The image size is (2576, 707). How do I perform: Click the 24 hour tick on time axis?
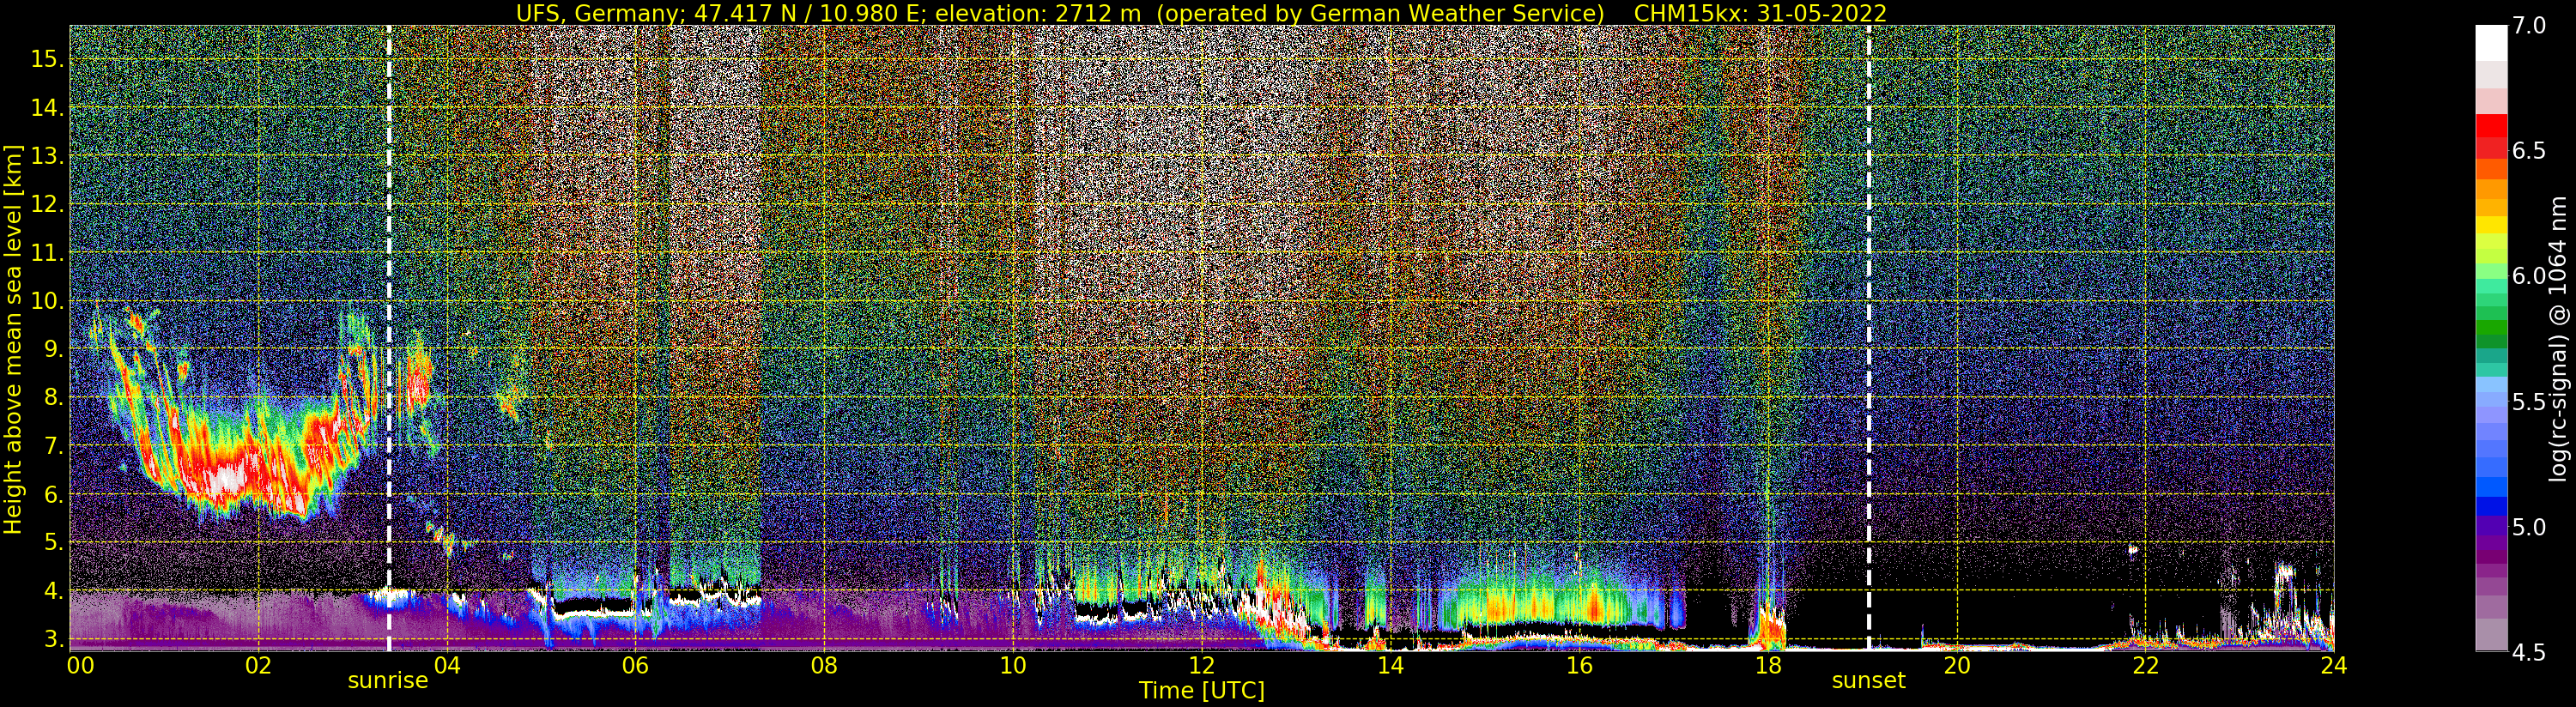(x=2334, y=665)
